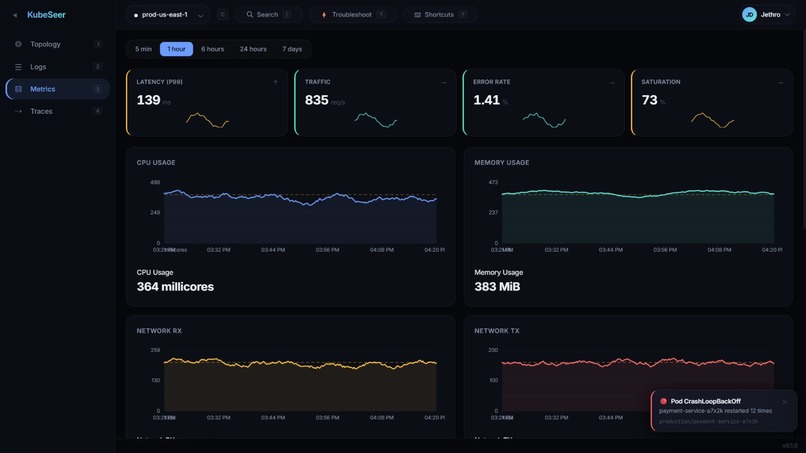
Task: Click the Search magnifier icon
Action: [250, 15]
